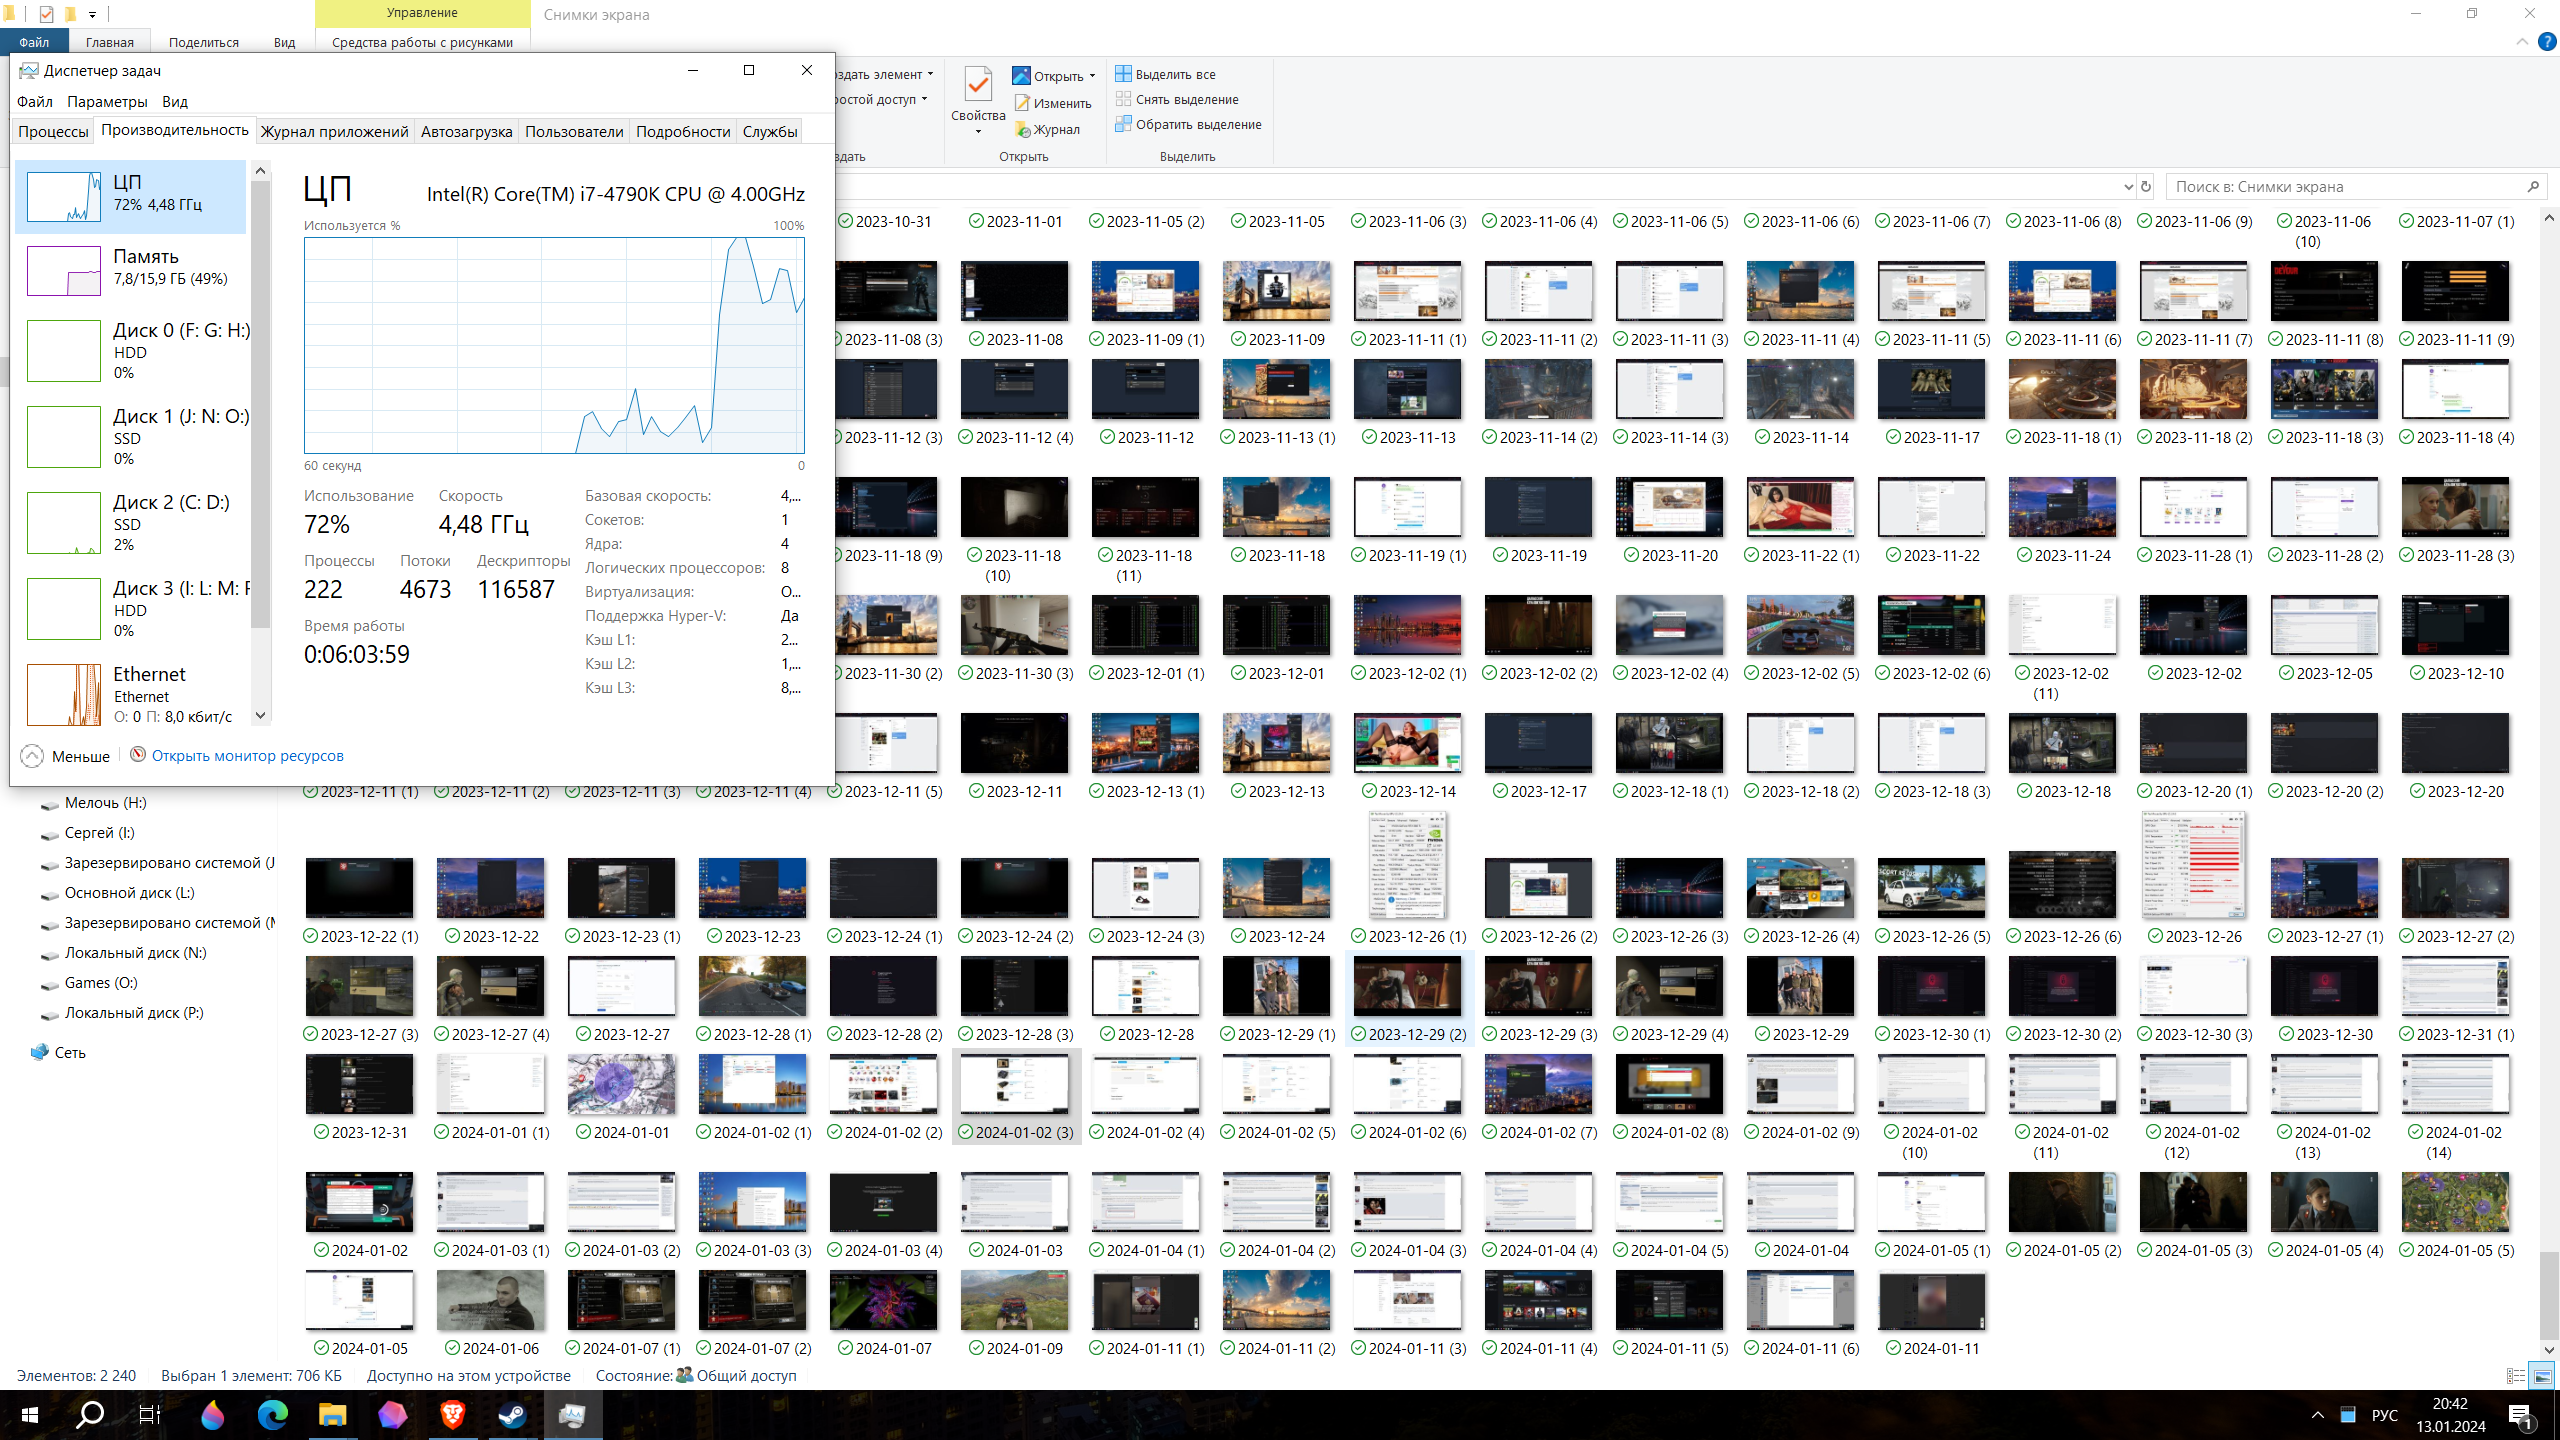Click the refresh icon beside the address bar

(2145, 187)
